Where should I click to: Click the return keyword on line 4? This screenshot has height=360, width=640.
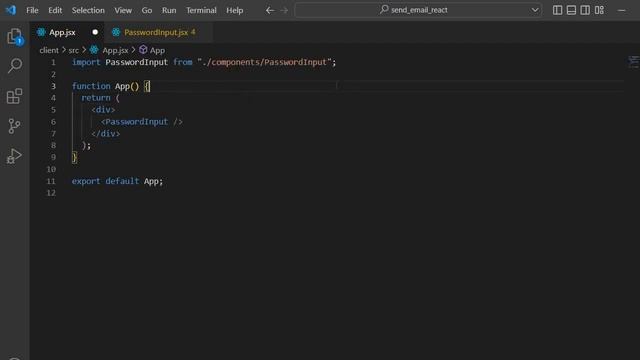click(x=96, y=98)
